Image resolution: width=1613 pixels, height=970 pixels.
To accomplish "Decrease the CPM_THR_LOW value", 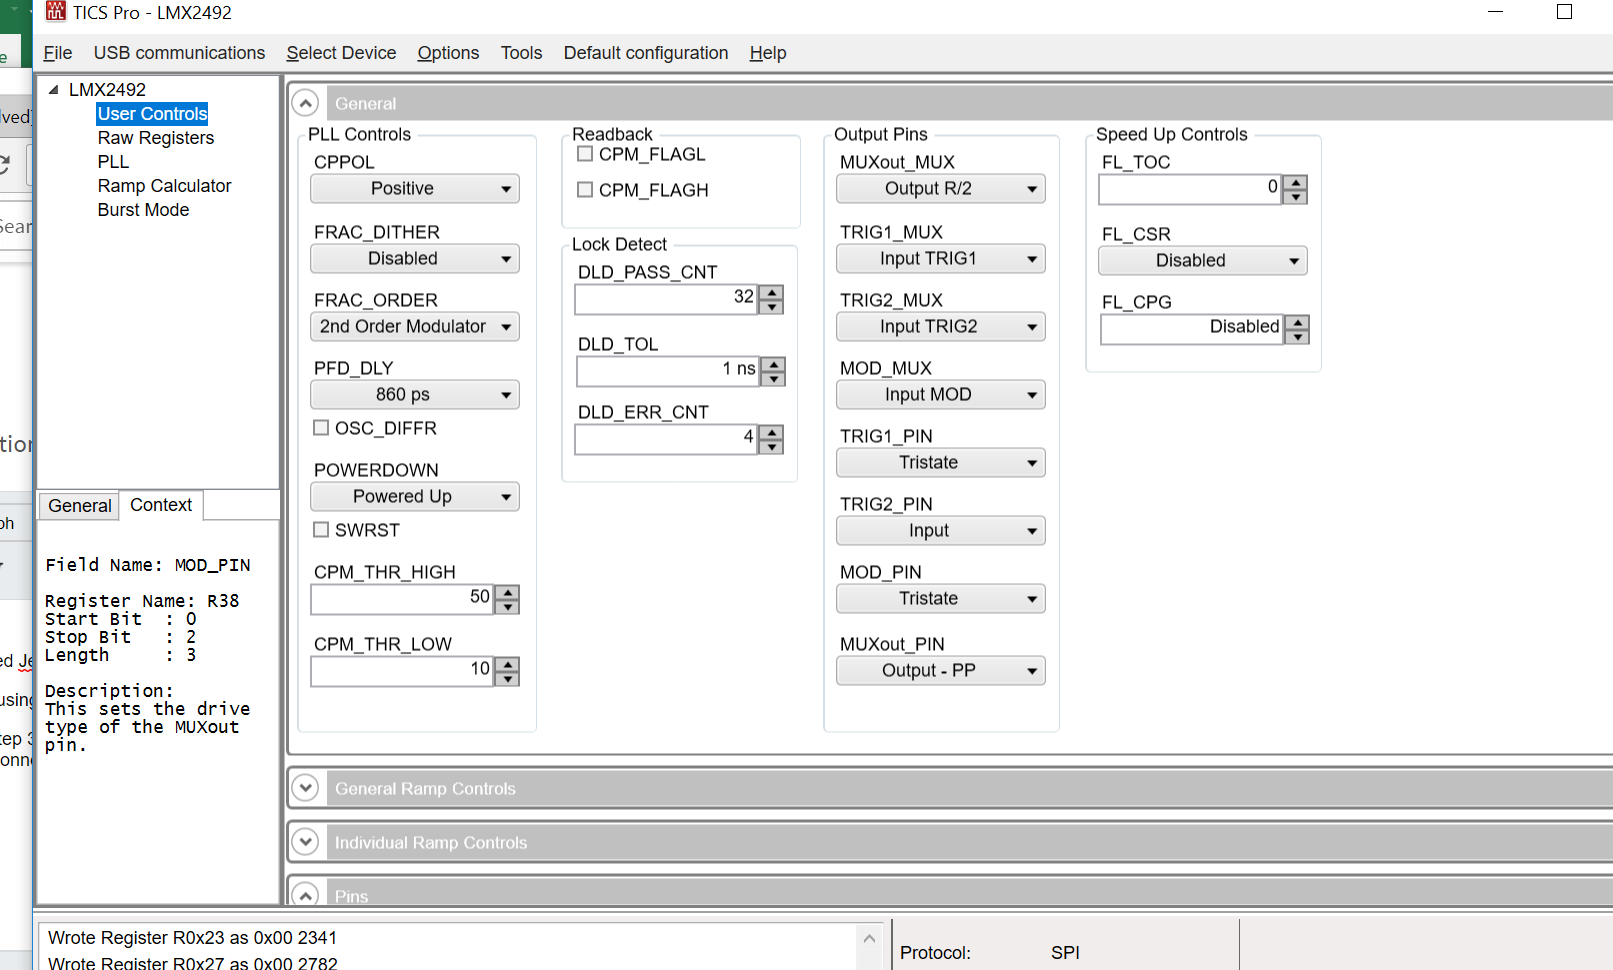I will click(507, 679).
